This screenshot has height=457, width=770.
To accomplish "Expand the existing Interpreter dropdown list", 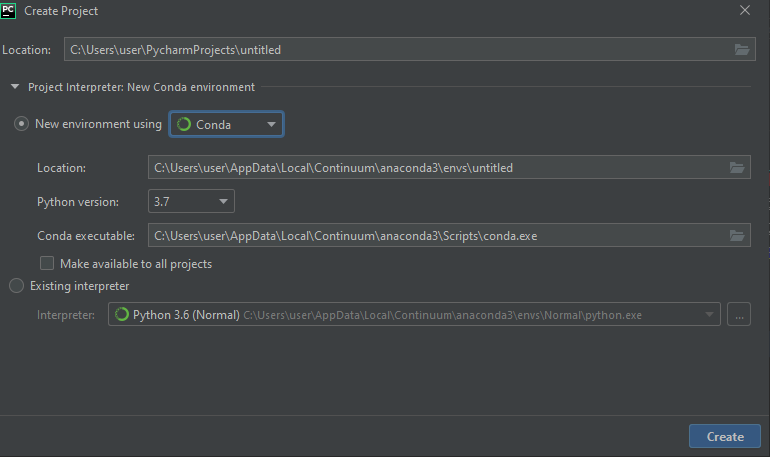I will pos(711,315).
